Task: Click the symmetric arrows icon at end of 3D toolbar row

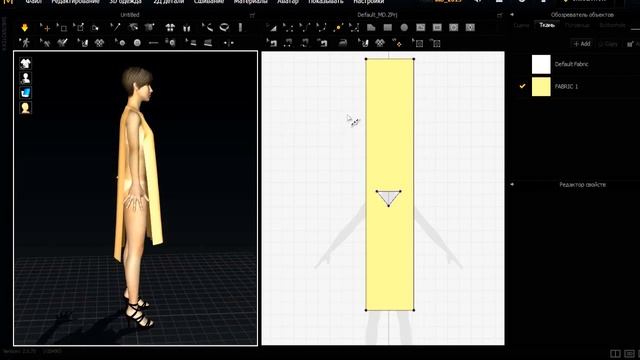Action: [229, 43]
